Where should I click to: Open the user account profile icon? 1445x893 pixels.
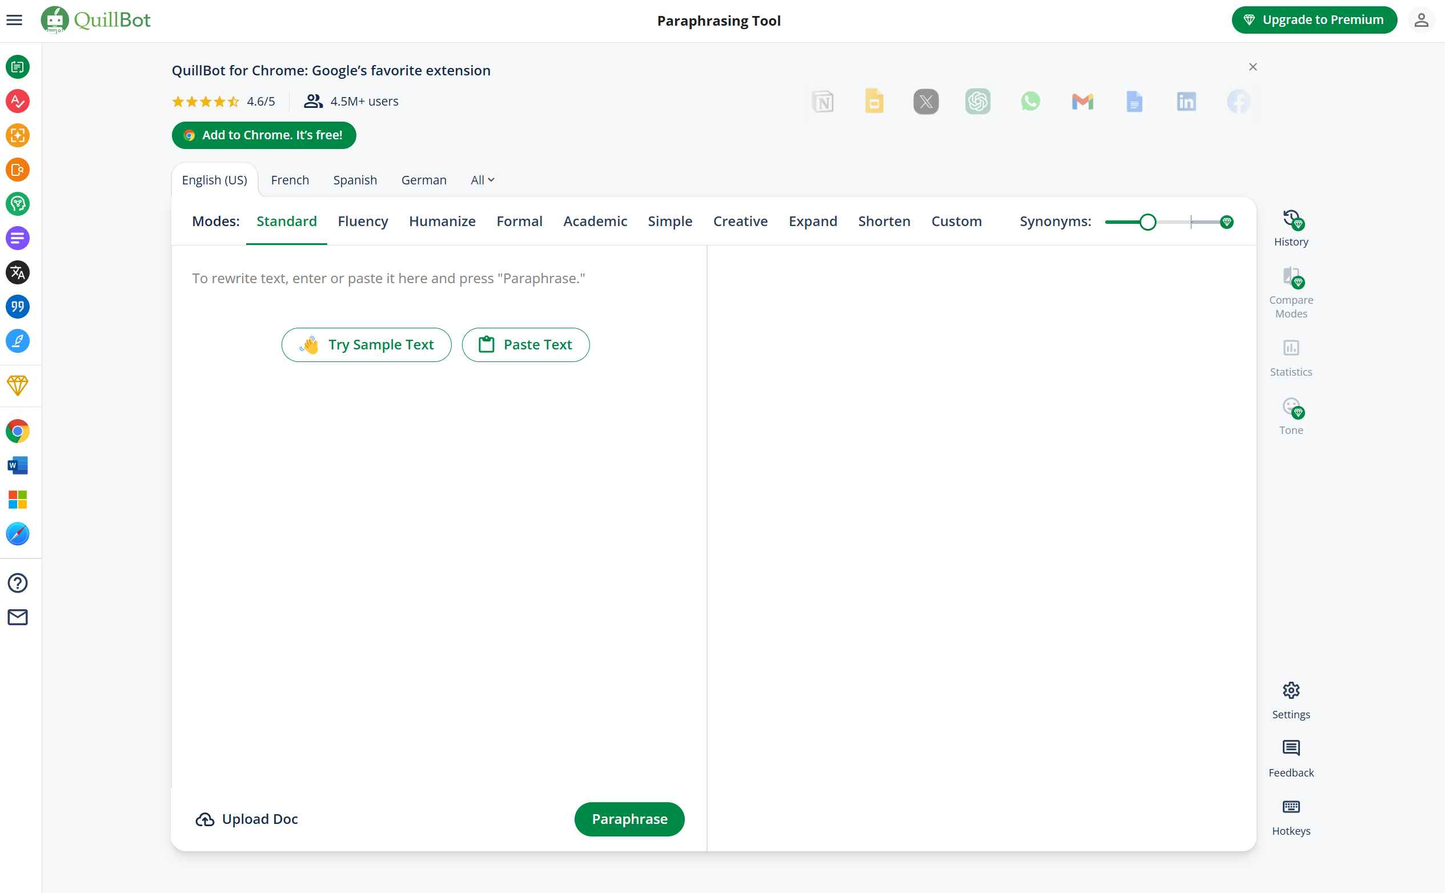click(1421, 20)
